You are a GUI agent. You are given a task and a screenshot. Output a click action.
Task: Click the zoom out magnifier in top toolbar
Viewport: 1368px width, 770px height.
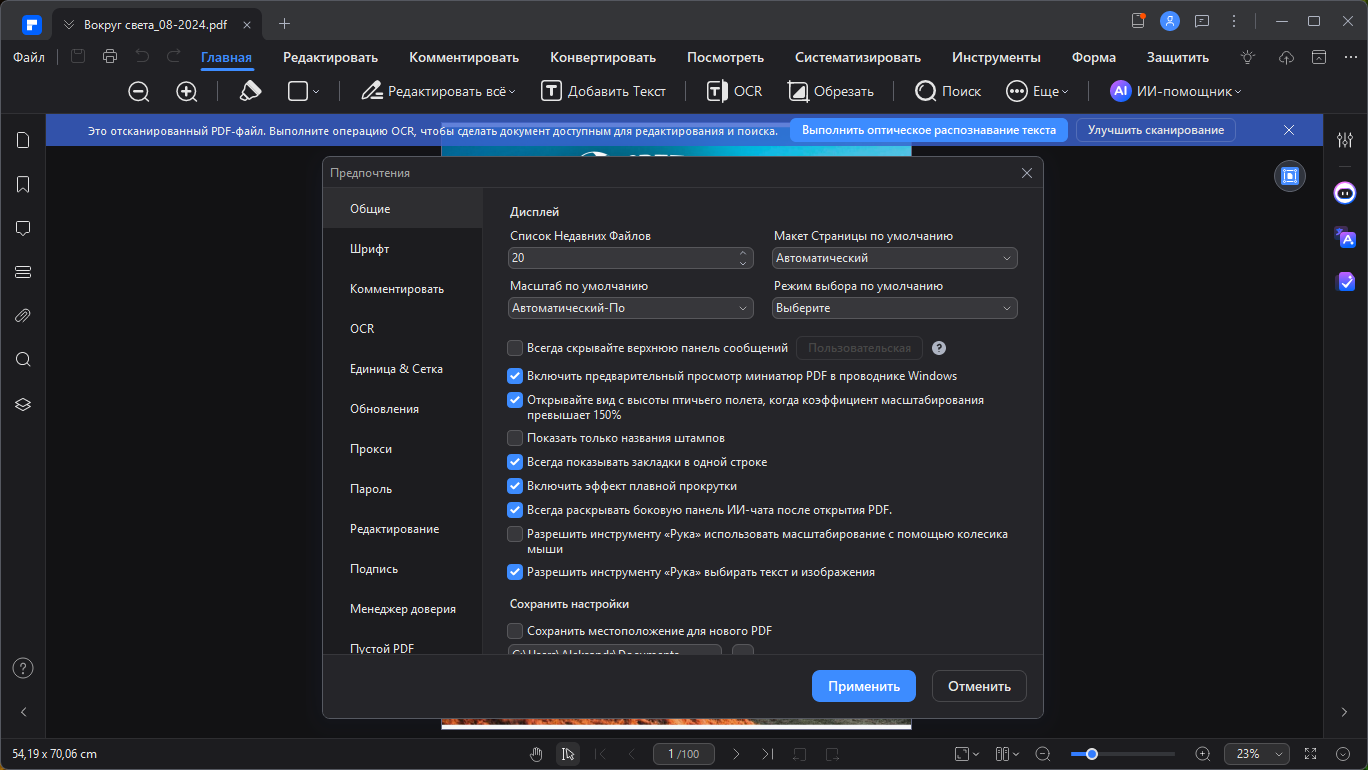139,91
